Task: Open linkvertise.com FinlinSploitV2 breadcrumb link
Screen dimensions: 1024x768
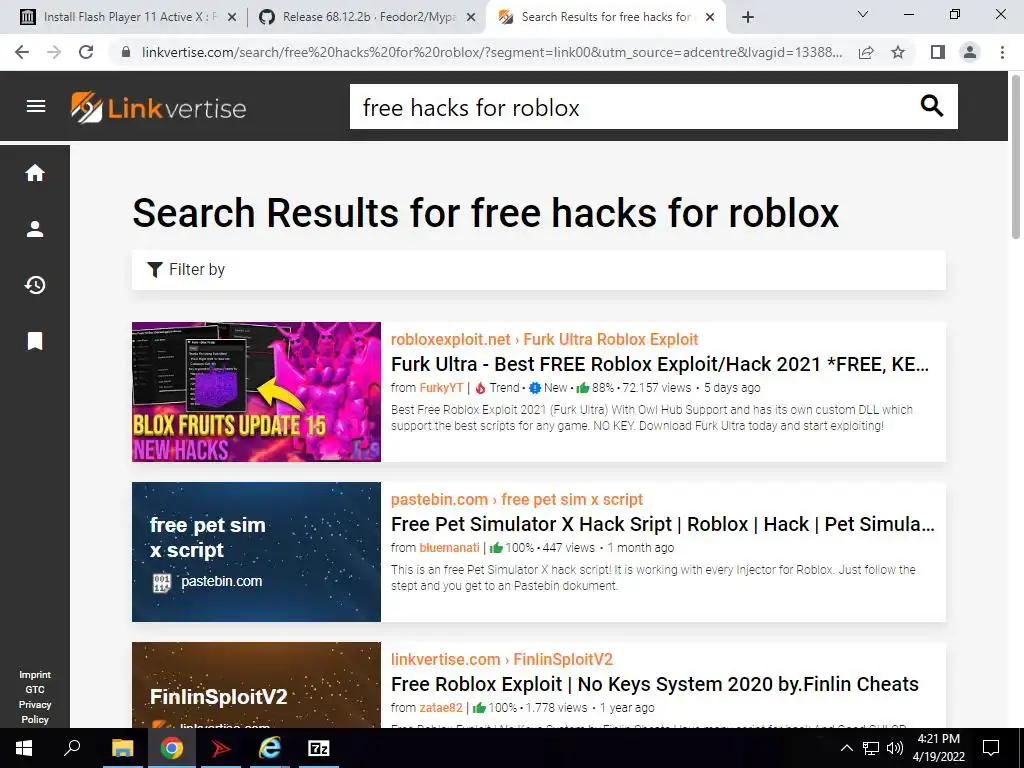Action: point(502,660)
